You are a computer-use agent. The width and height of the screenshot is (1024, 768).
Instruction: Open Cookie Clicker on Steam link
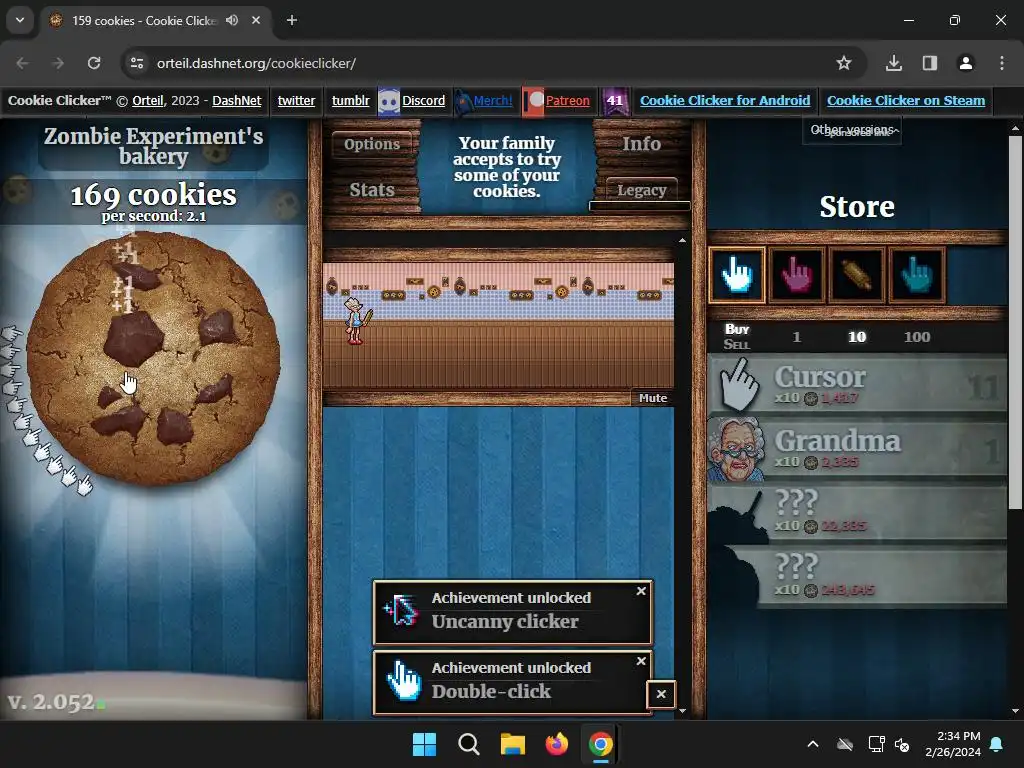click(x=906, y=101)
